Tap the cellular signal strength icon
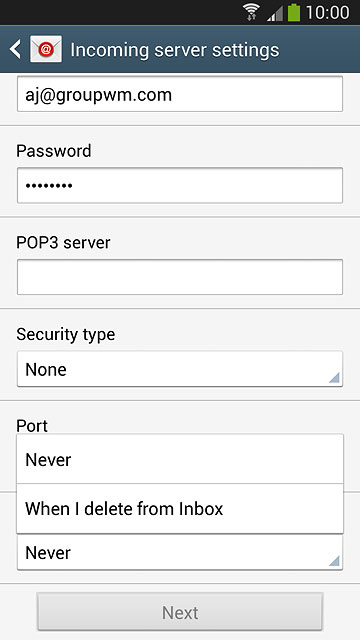 (x=275, y=14)
